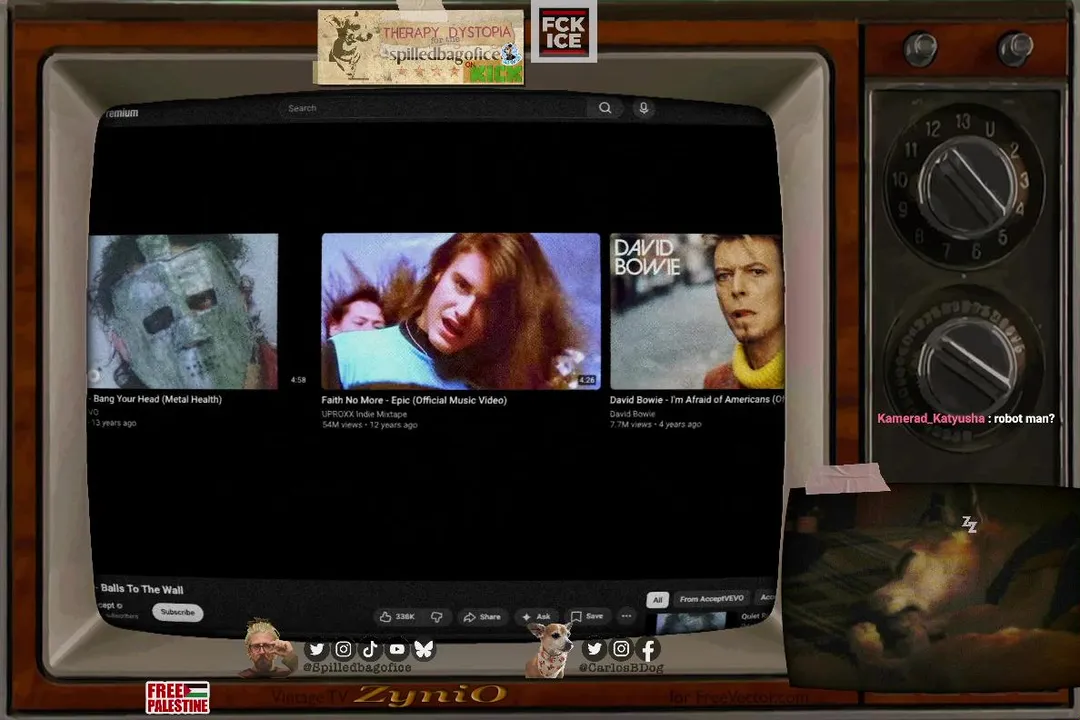Click the Instagram icon above @Spilledbagofice

pos(343,649)
